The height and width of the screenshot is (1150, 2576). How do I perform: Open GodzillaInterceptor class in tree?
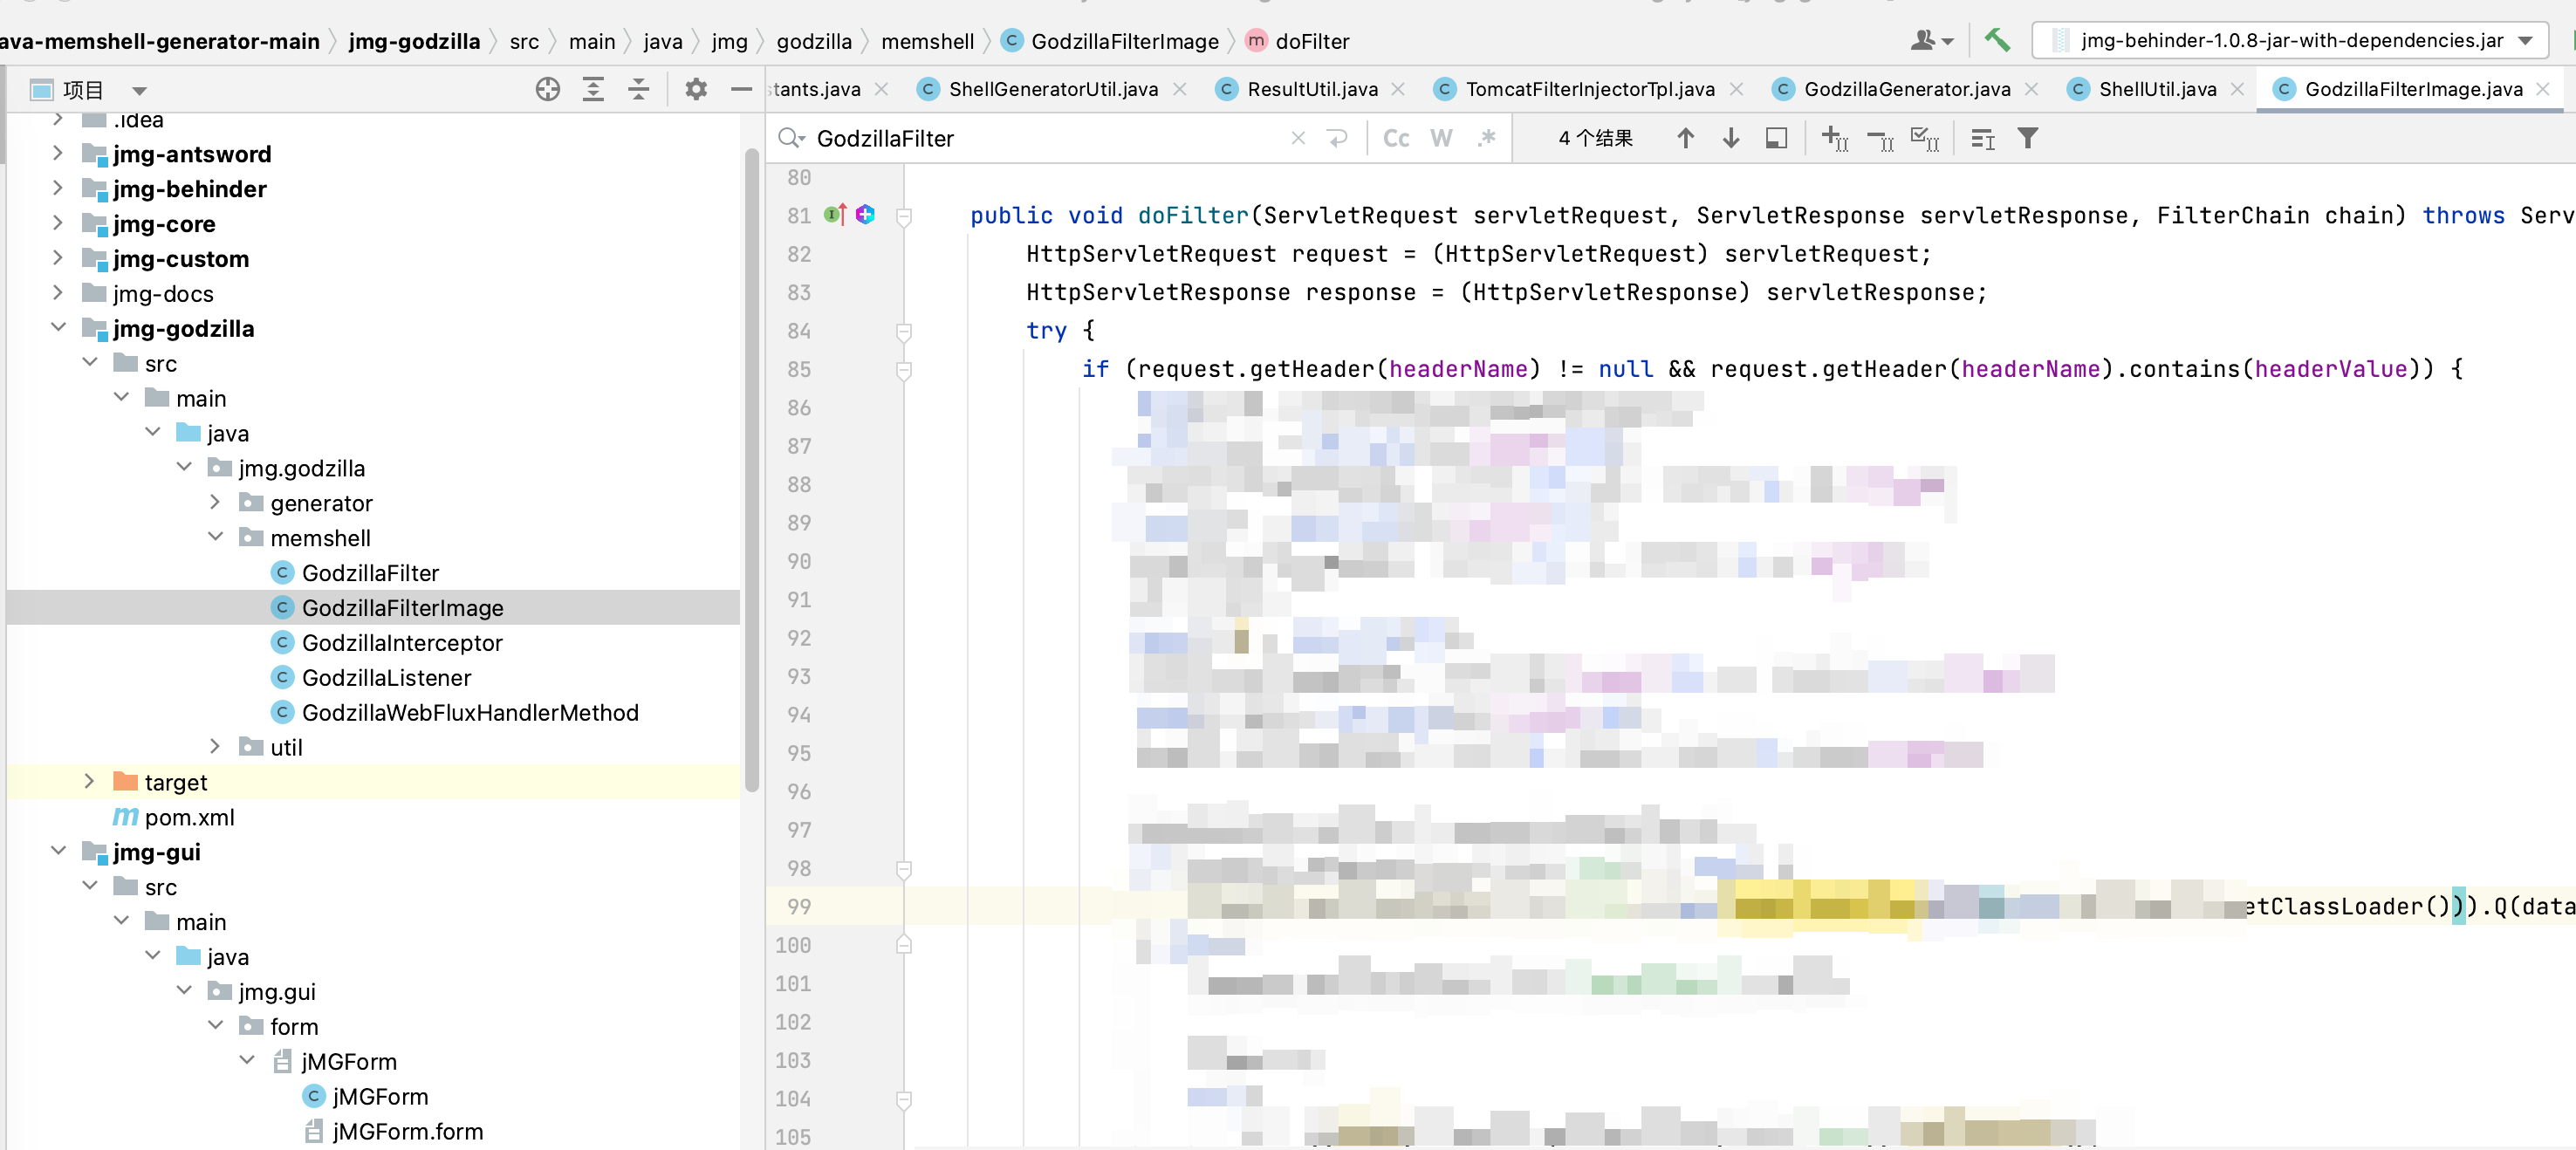click(402, 642)
